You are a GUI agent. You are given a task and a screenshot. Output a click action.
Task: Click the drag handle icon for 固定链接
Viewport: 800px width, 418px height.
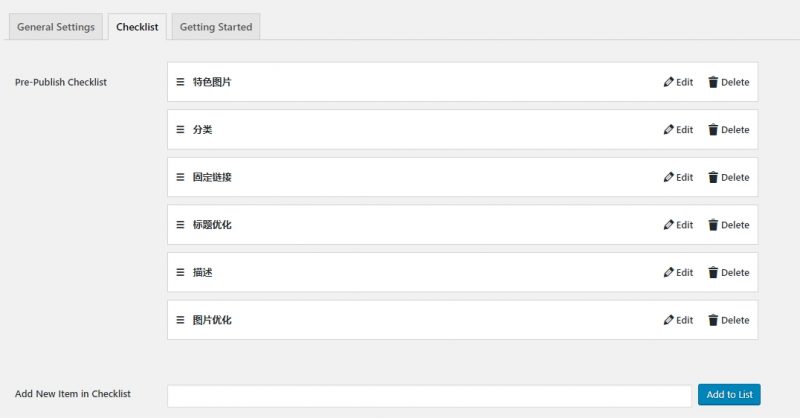[x=180, y=177]
